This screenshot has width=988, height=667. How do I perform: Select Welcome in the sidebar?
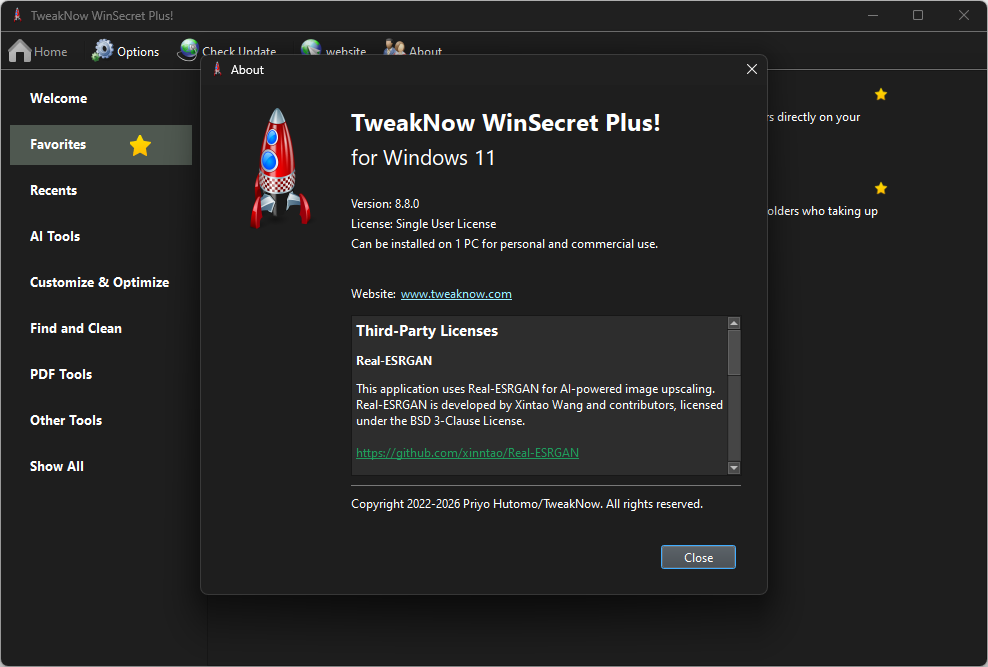click(59, 98)
